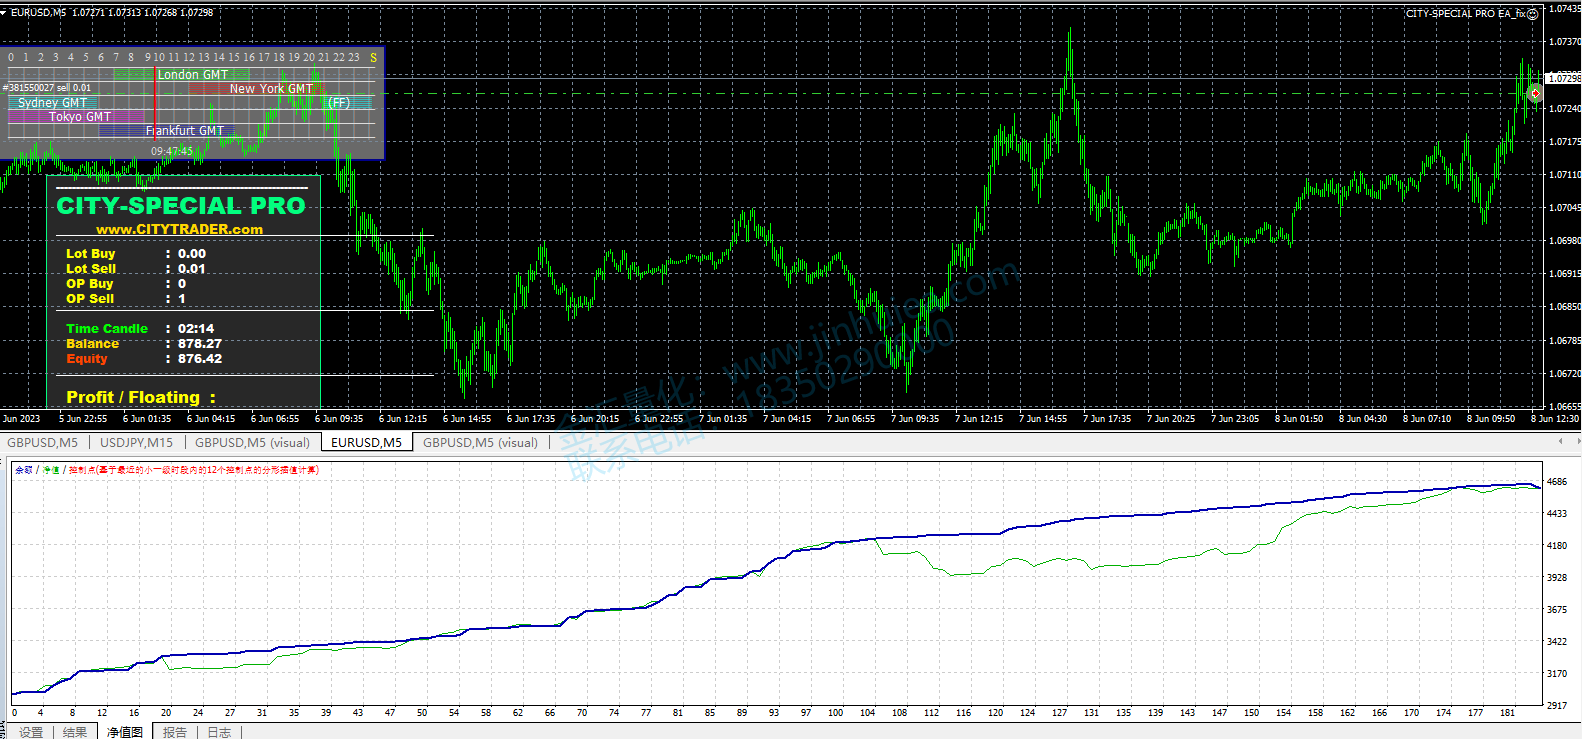Click the CITY-SPECIAL PRO title

coord(181,206)
